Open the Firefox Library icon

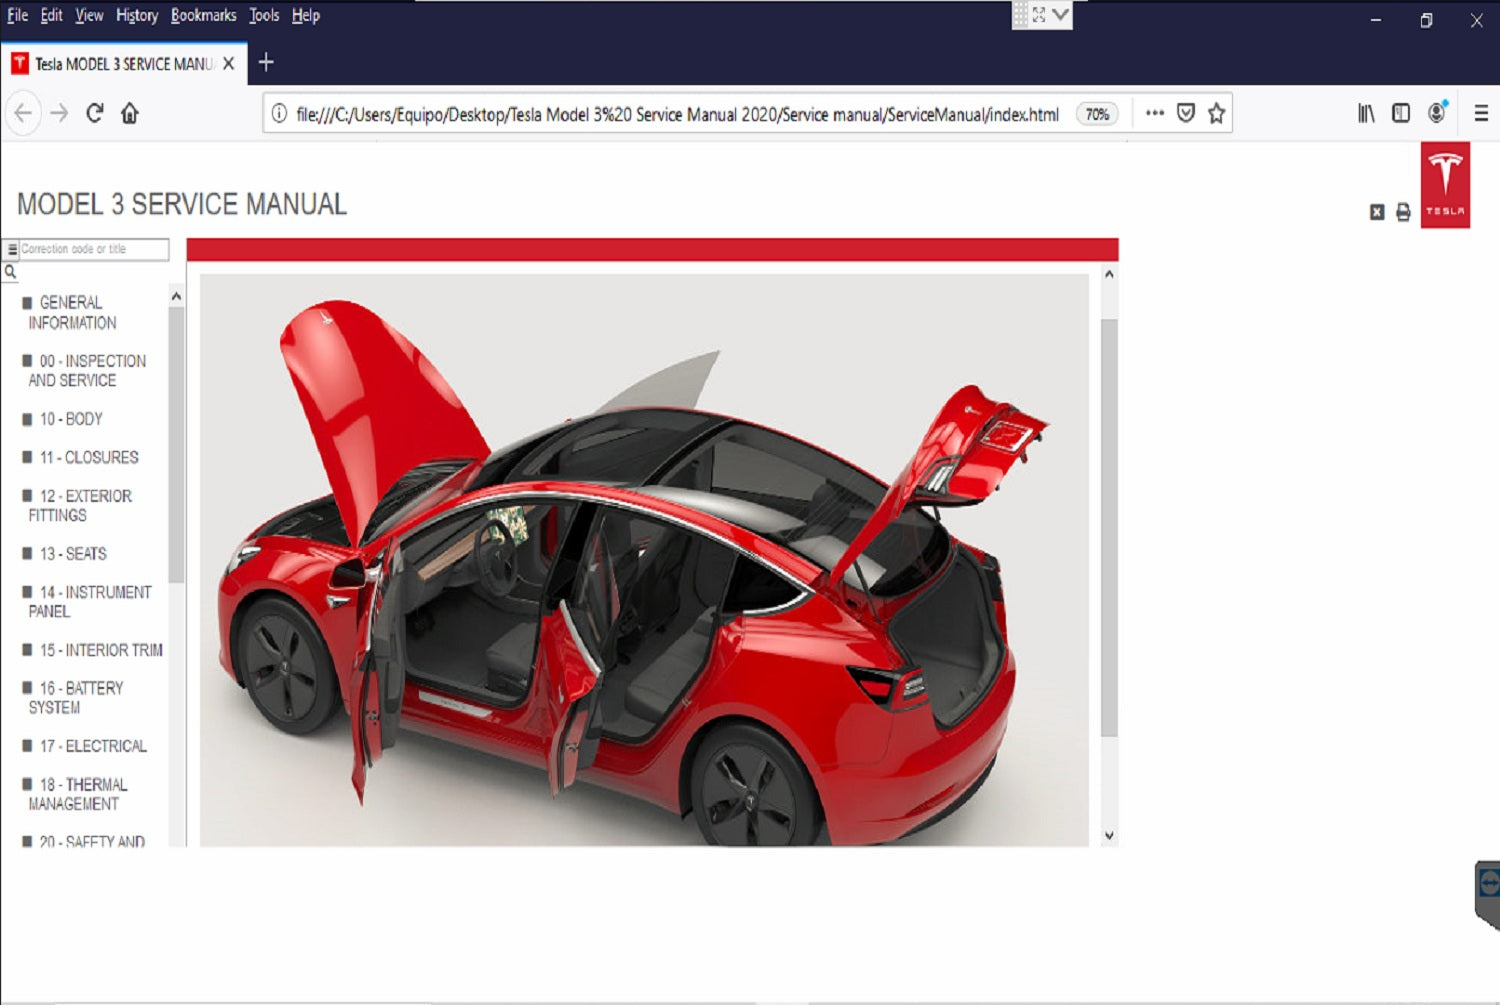[1366, 114]
